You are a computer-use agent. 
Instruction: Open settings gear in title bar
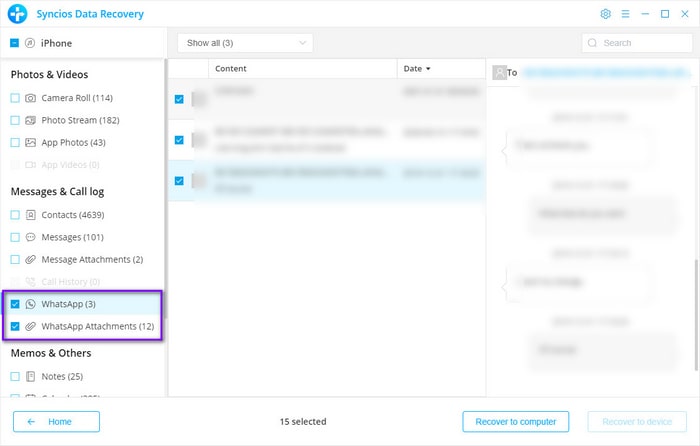[605, 14]
